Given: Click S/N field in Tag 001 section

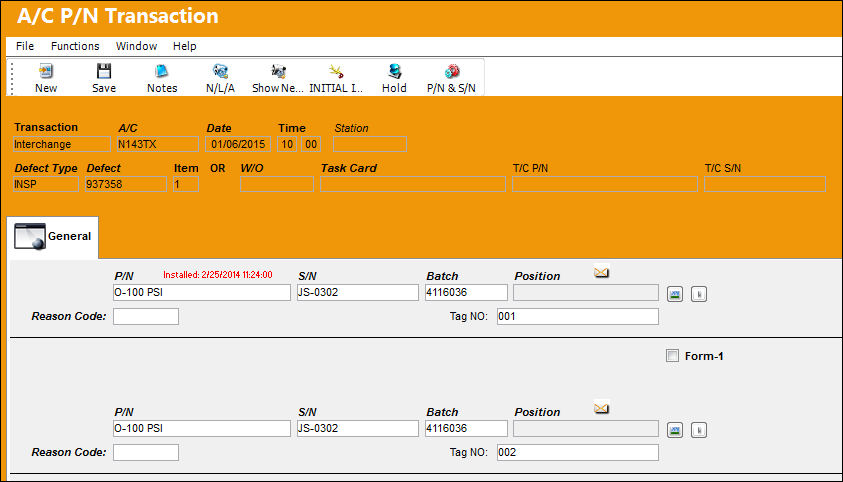Looking at the screenshot, I should (358, 292).
